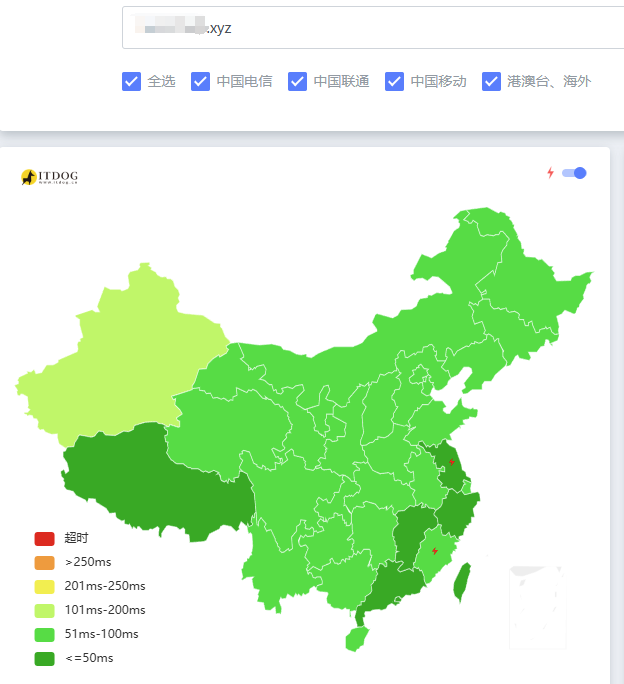Click the 51ms-100ms legend swatch
Viewport: 624px width, 684px height.
45,635
